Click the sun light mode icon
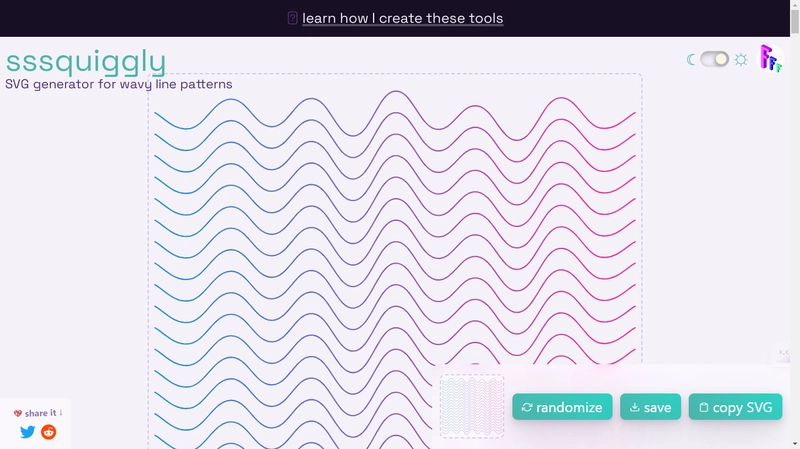The image size is (800, 449). tap(741, 60)
